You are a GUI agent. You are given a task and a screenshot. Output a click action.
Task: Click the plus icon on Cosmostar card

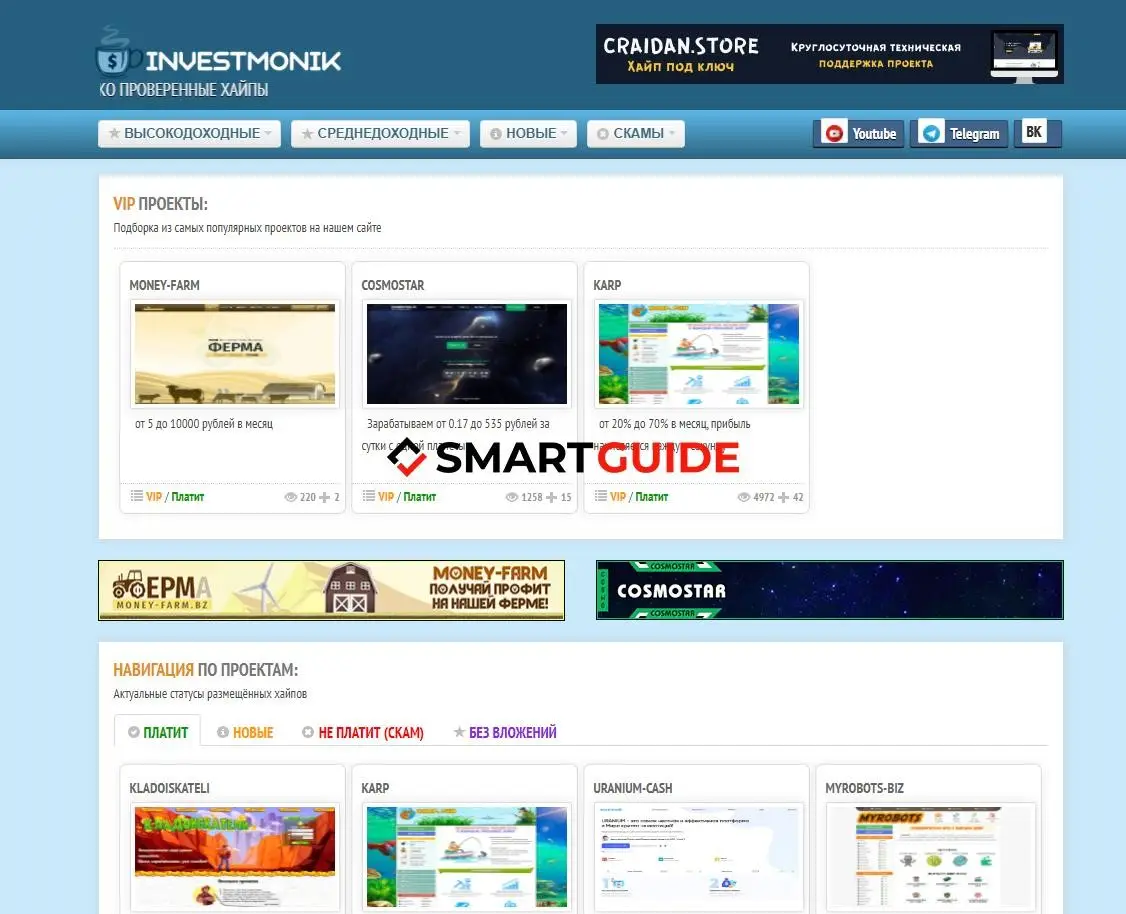click(x=551, y=497)
